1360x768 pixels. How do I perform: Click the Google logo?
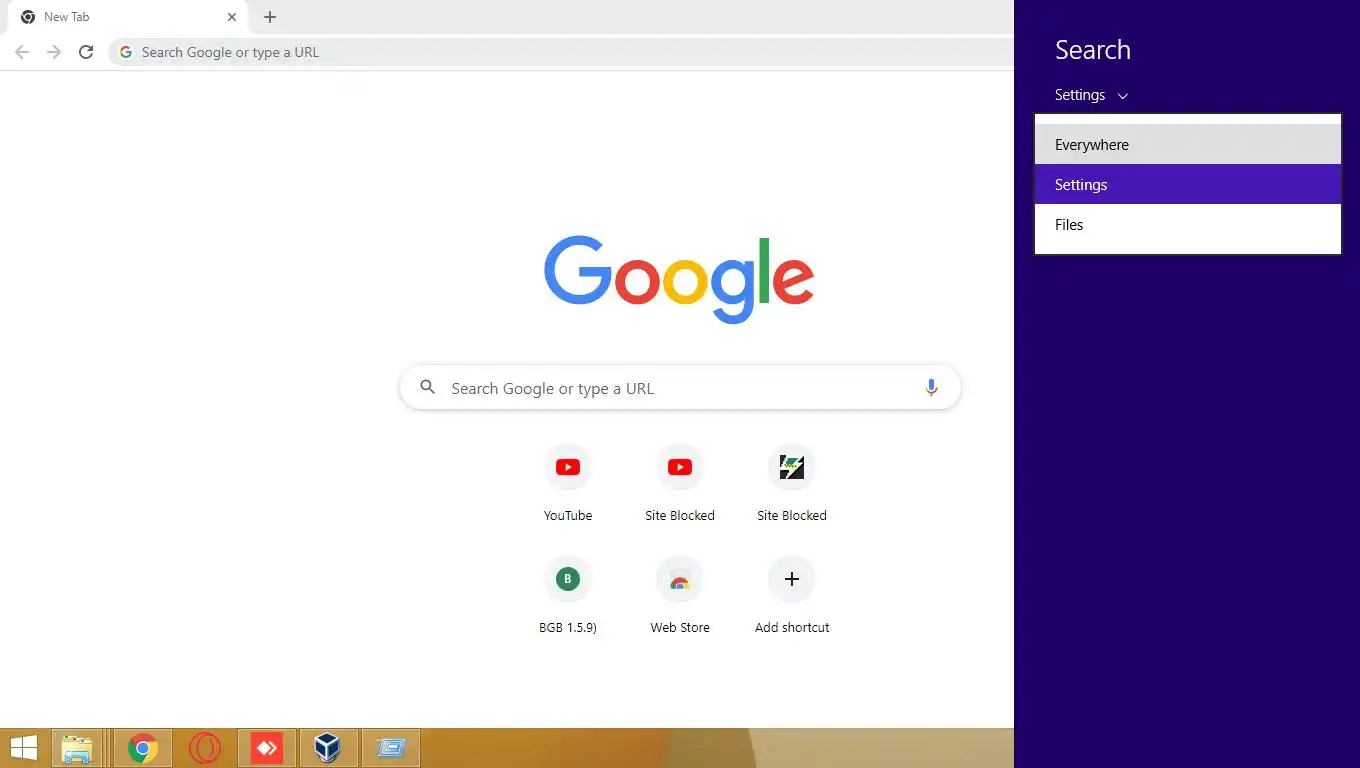(679, 278)
